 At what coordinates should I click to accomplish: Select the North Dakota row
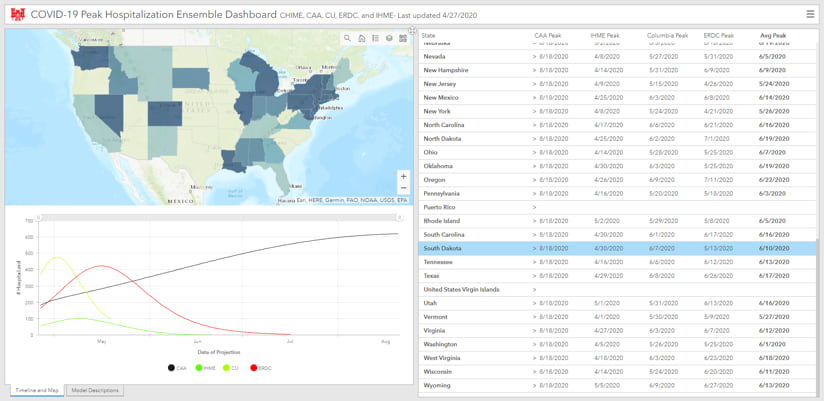tap(617, 139)
